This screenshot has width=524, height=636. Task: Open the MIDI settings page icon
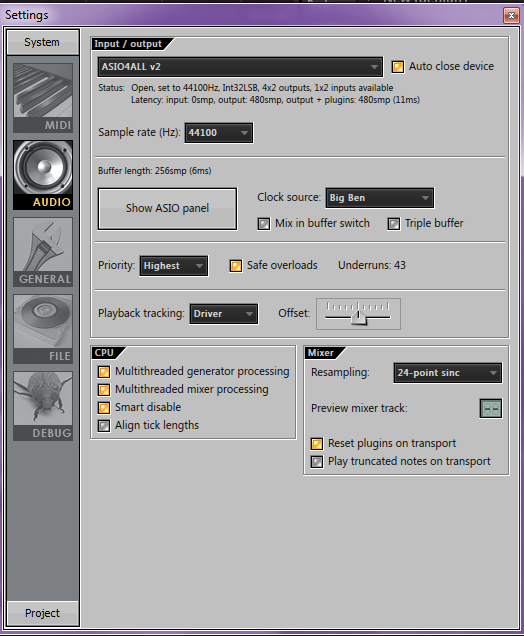point(43,98)
